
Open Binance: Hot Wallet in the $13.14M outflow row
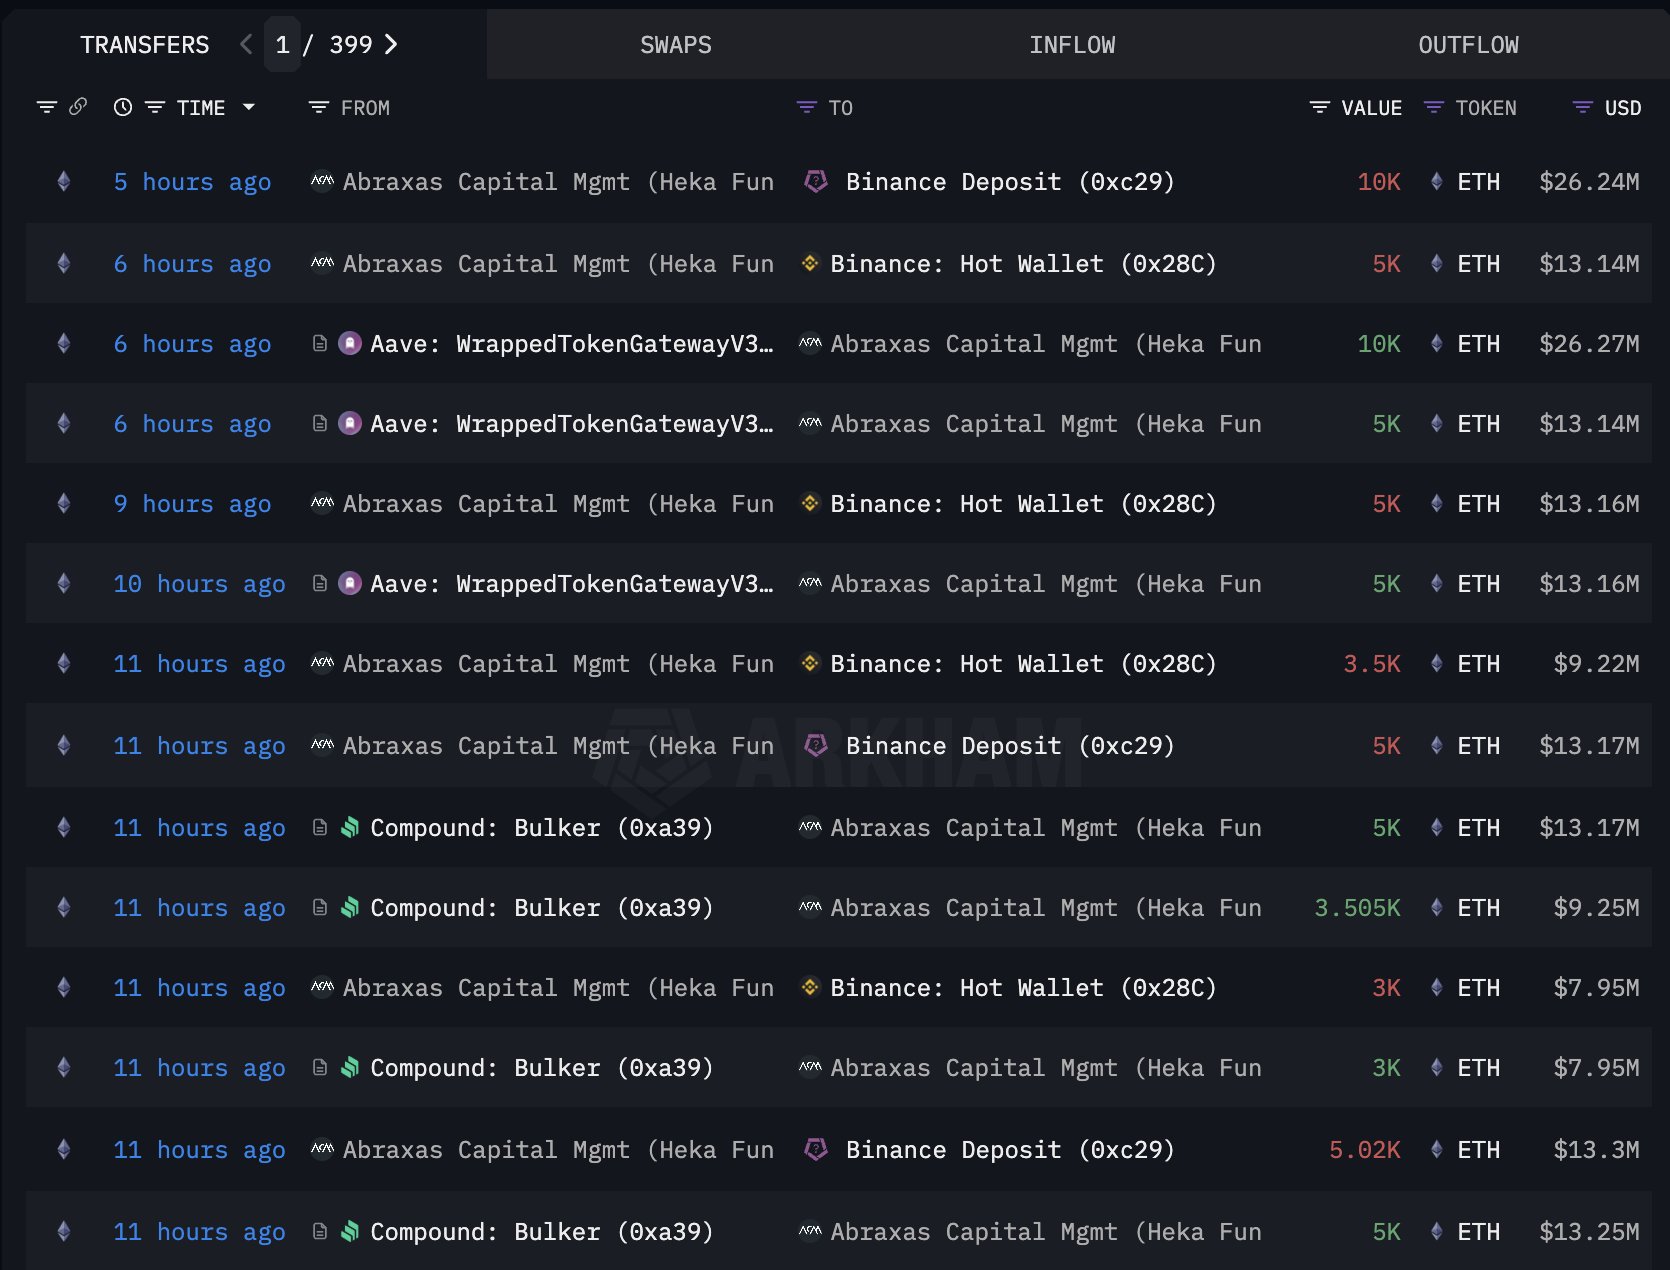point(1023,264)
